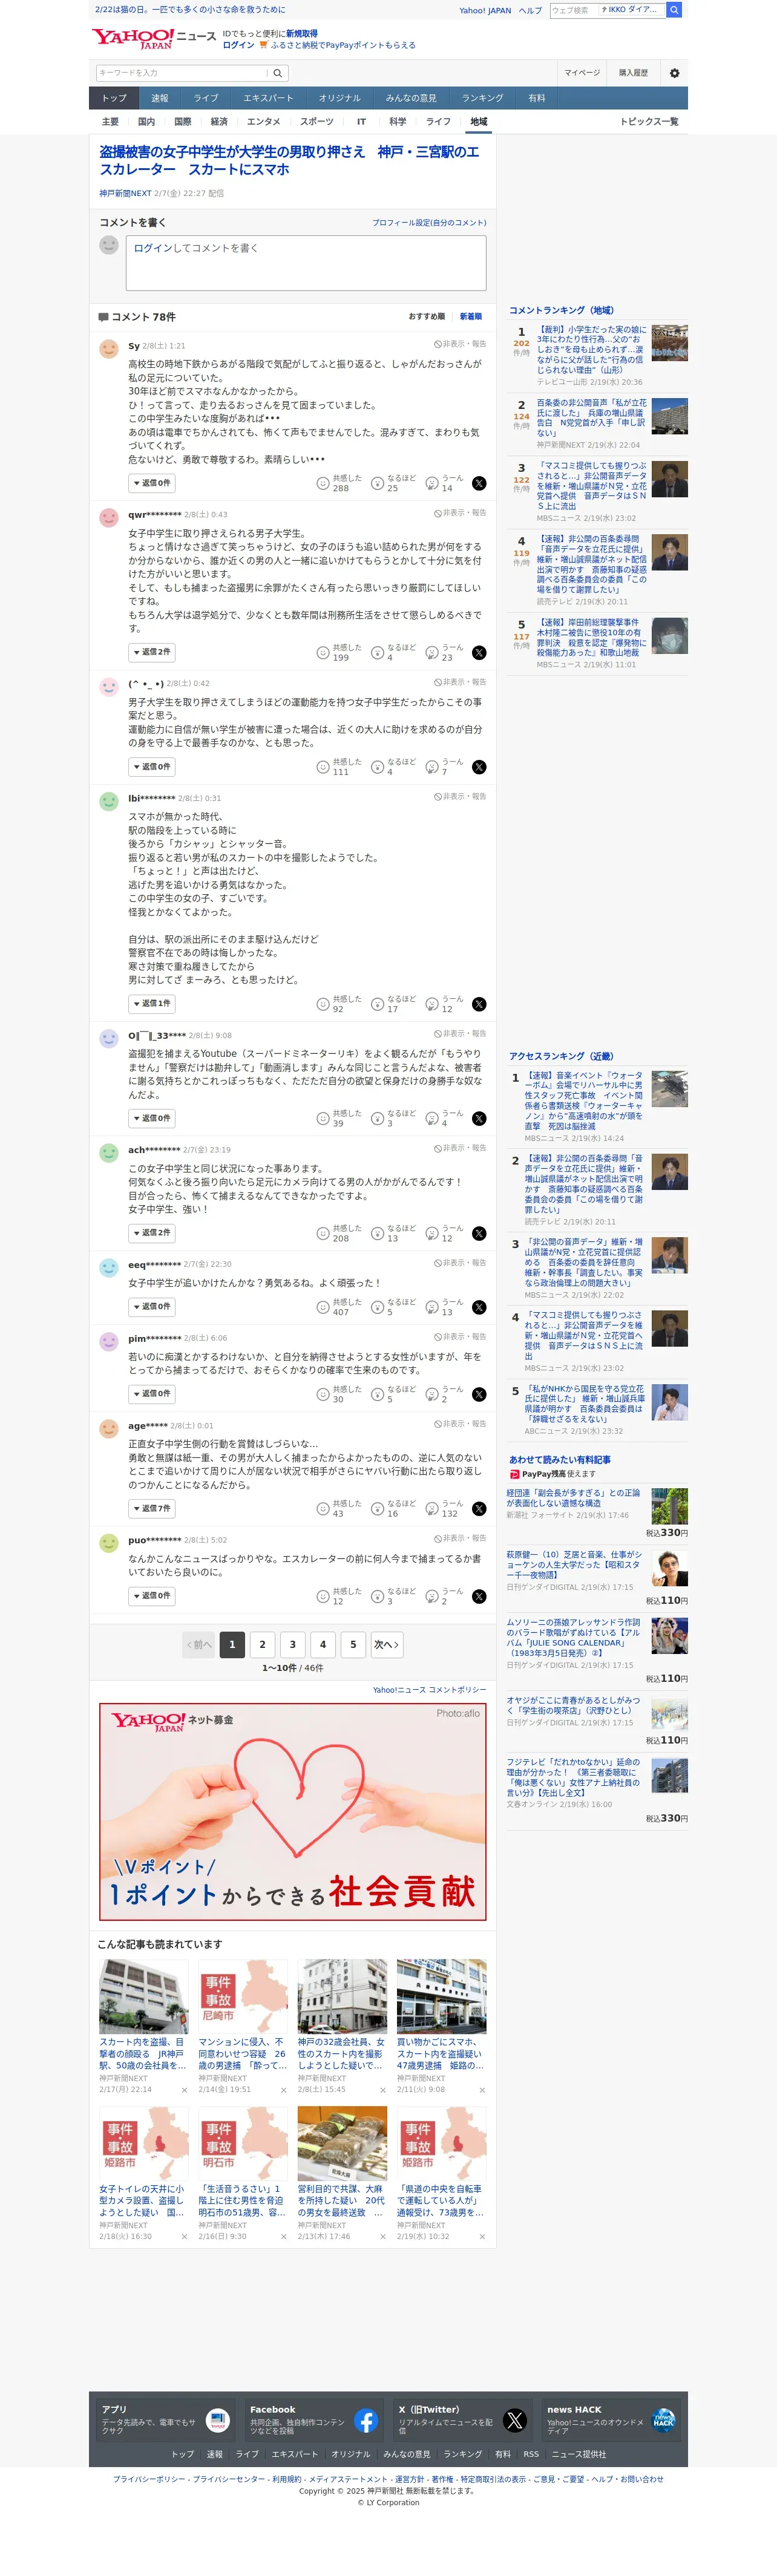Image resolution: width=777 pixels, height=2576 pixels.
Task: Open the Yahoo!ネット募金 banner
Action: tap(293, 1812)
